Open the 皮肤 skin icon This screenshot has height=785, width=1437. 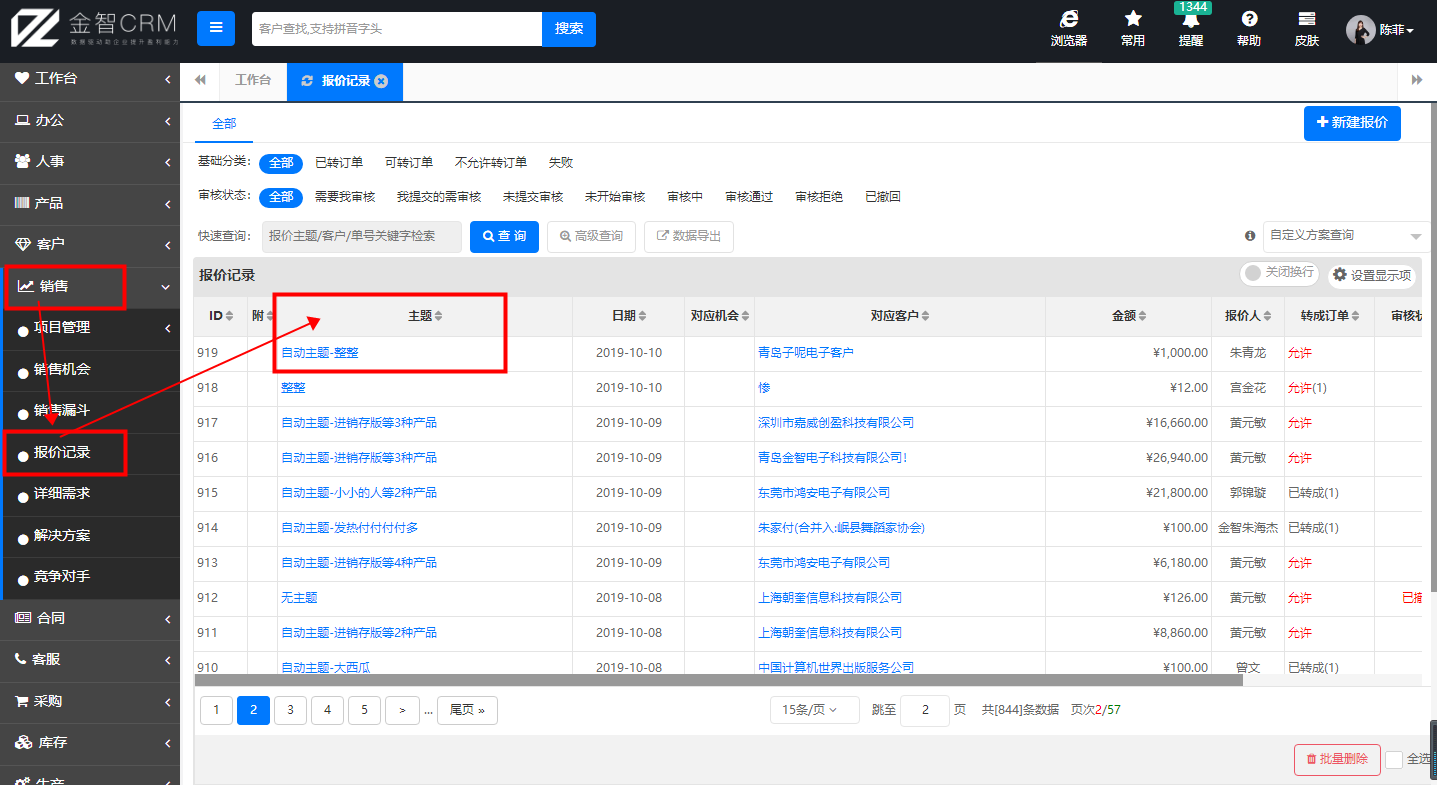pyautogui.click(x=1306, y=29)
